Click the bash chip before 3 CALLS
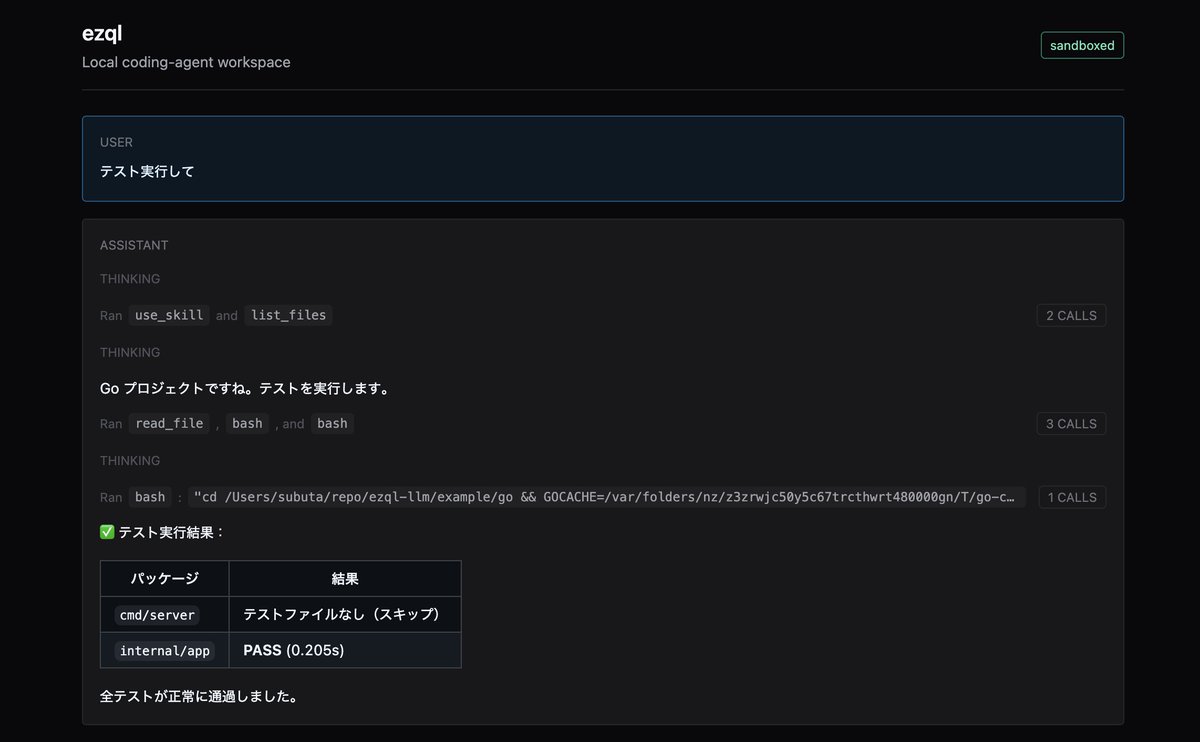The width and height of the screenshot is (1200, 742). coord(332,423)
